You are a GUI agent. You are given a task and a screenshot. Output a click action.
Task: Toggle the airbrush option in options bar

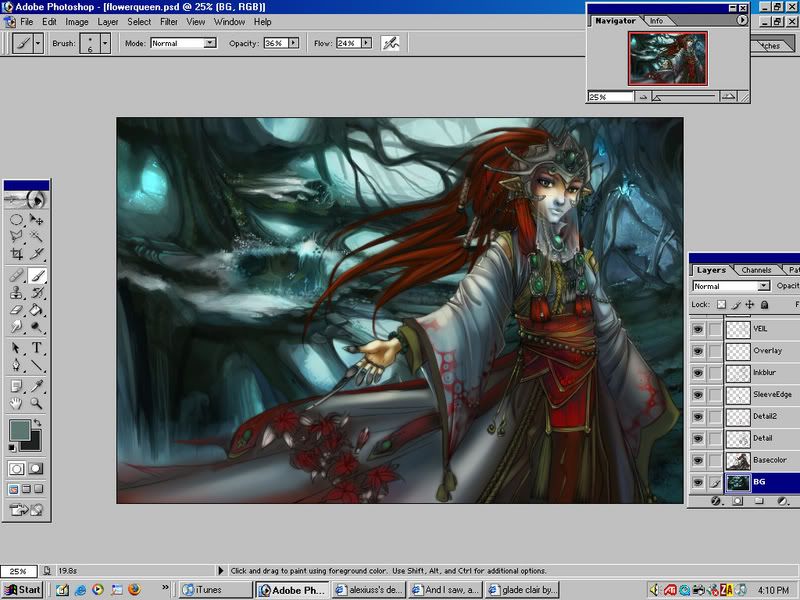pyautogui.click(x=390, y=43)
